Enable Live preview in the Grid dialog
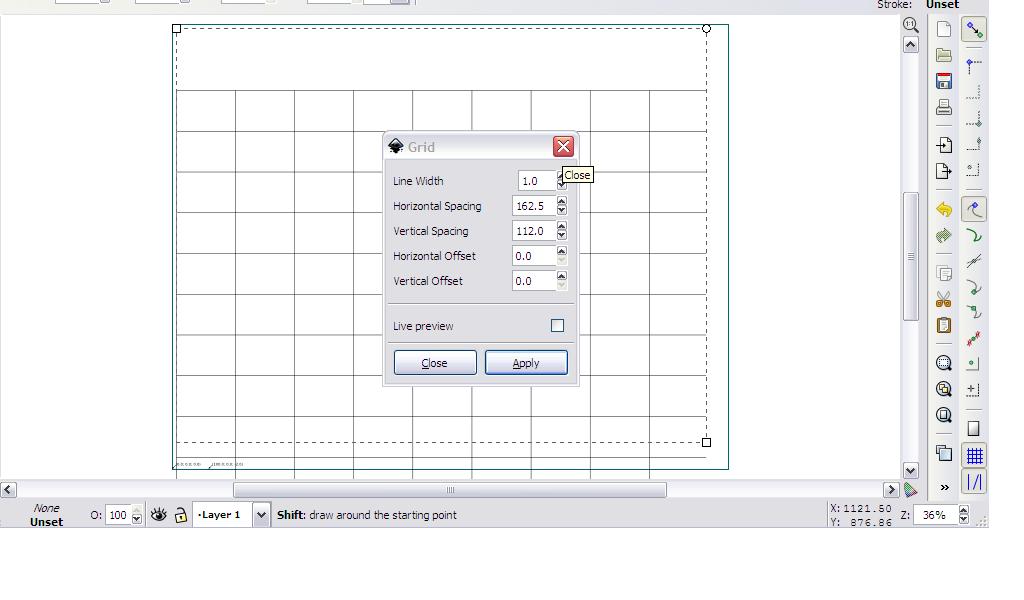 (557, 325)
